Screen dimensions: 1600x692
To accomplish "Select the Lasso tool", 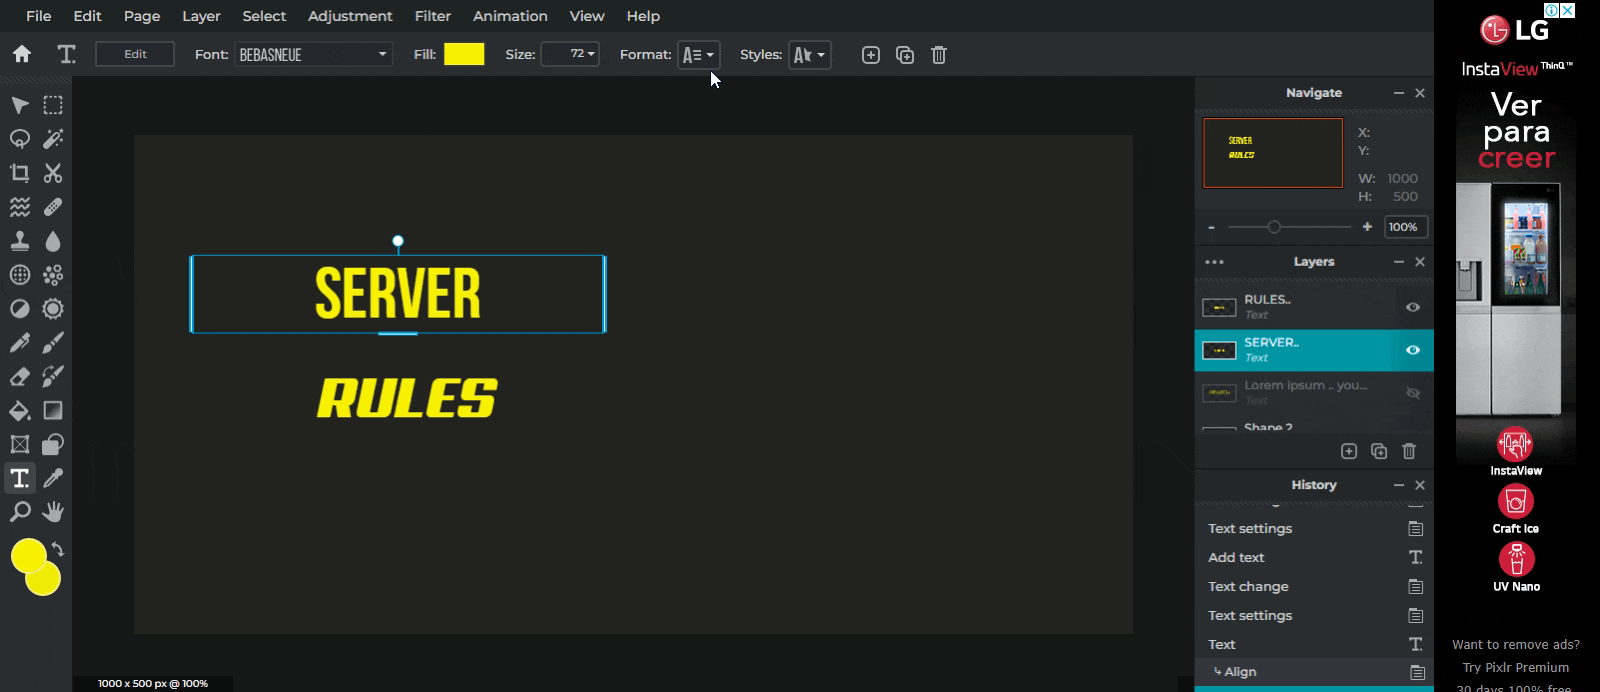I will pyautogui.click(x=19, y=139).
